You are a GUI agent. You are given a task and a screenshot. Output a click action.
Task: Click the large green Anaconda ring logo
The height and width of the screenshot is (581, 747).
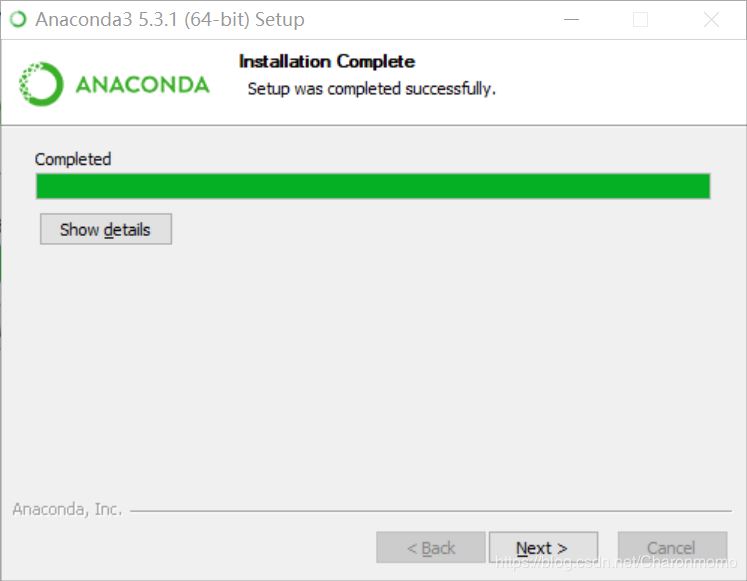point(41,84)
